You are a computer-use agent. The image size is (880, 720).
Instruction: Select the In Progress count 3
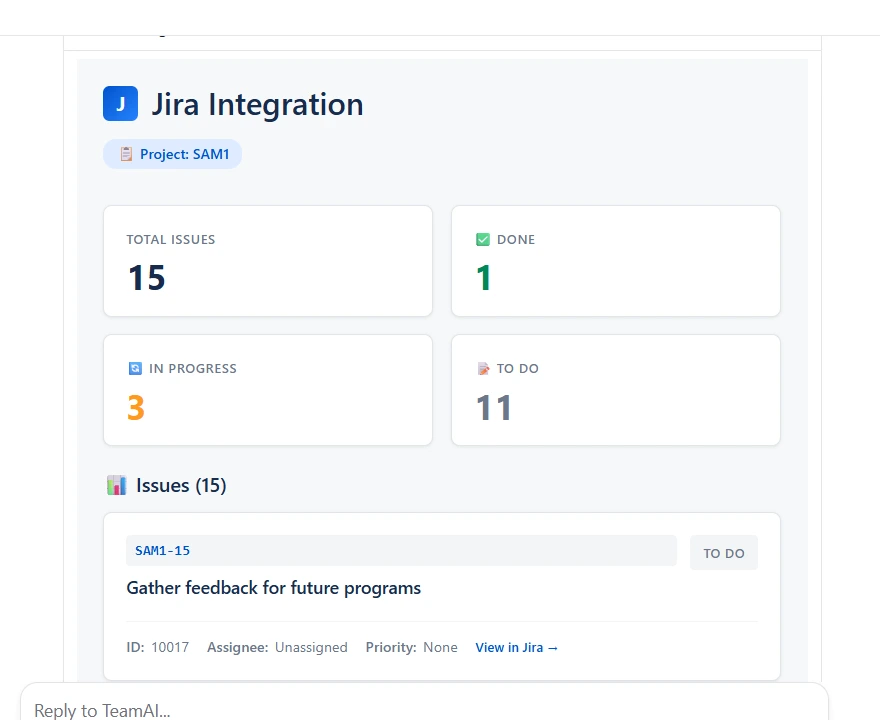coord(136,407)
